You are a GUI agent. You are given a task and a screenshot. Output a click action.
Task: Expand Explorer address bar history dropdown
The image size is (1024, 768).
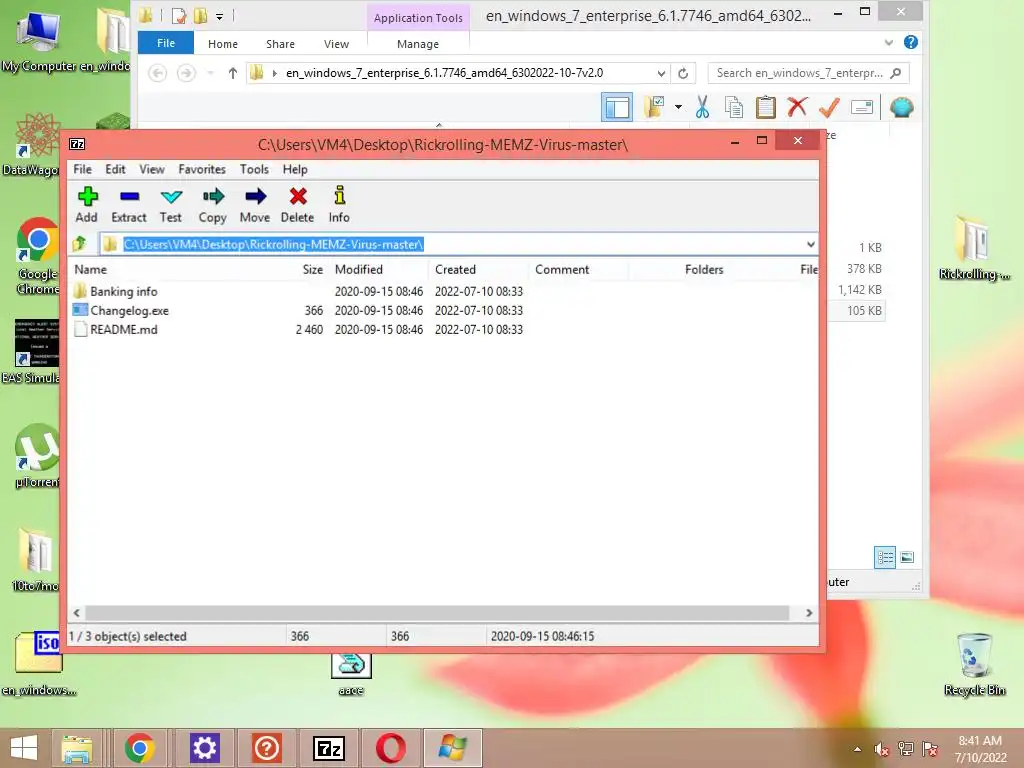coord(661,73)
